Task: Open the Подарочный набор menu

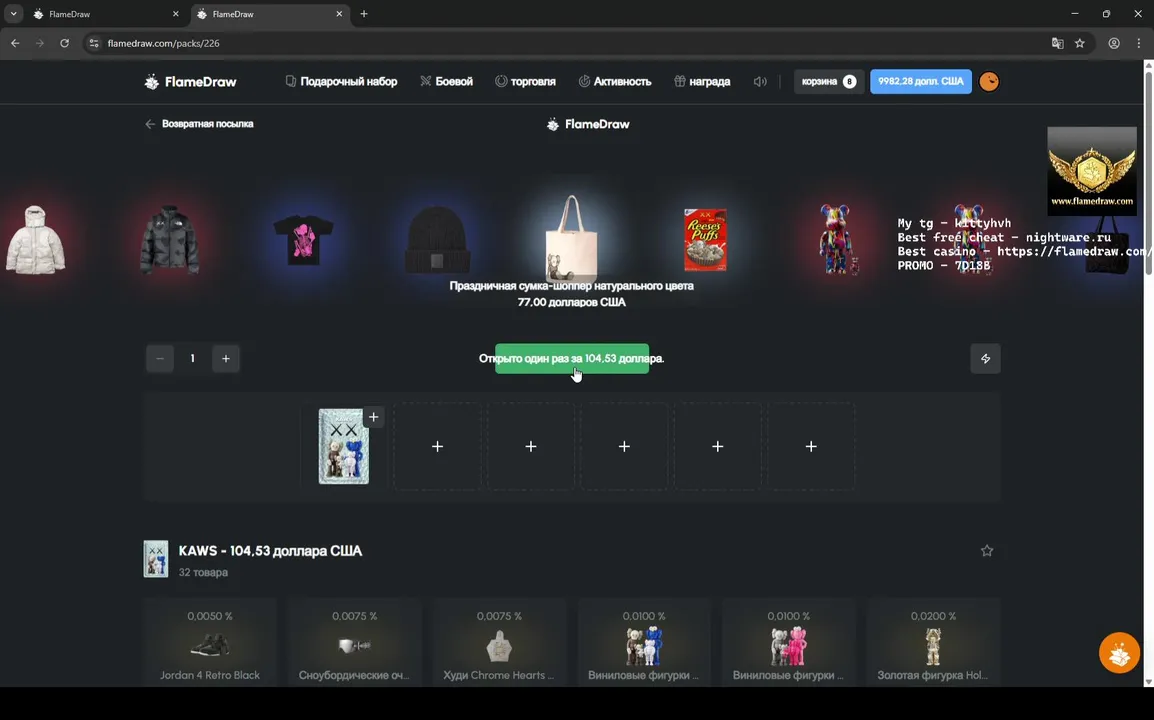Action: (341, 82)
